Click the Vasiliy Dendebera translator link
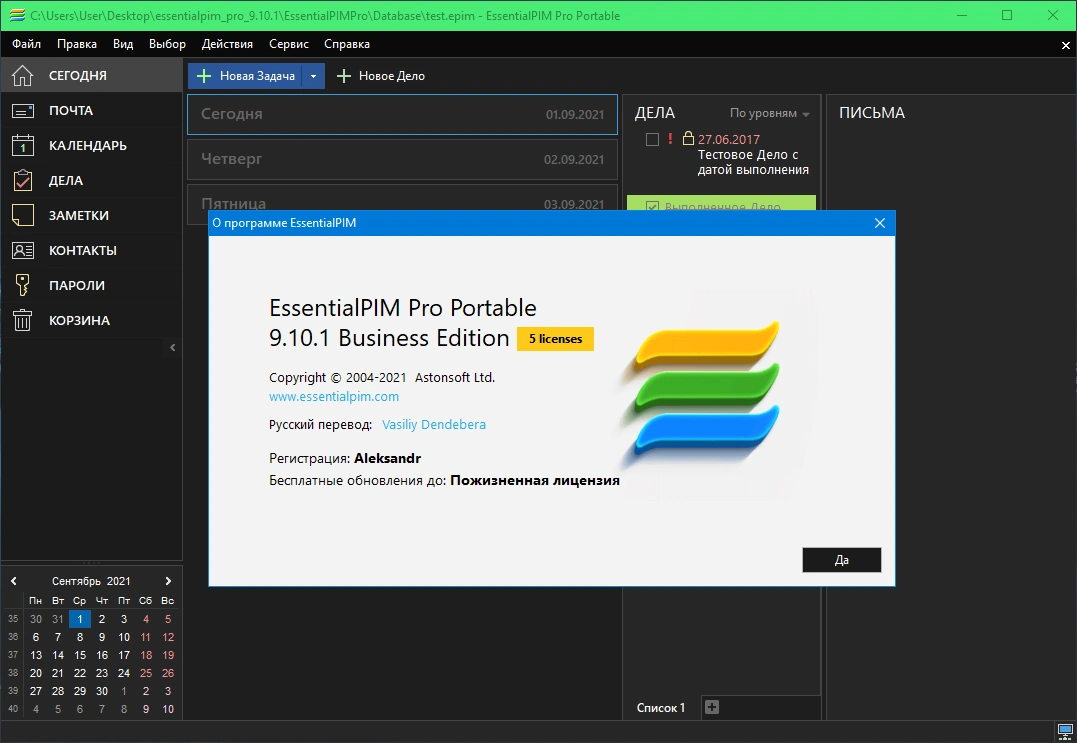Viewport: 1077px width, 743px height. pos(433,424)
